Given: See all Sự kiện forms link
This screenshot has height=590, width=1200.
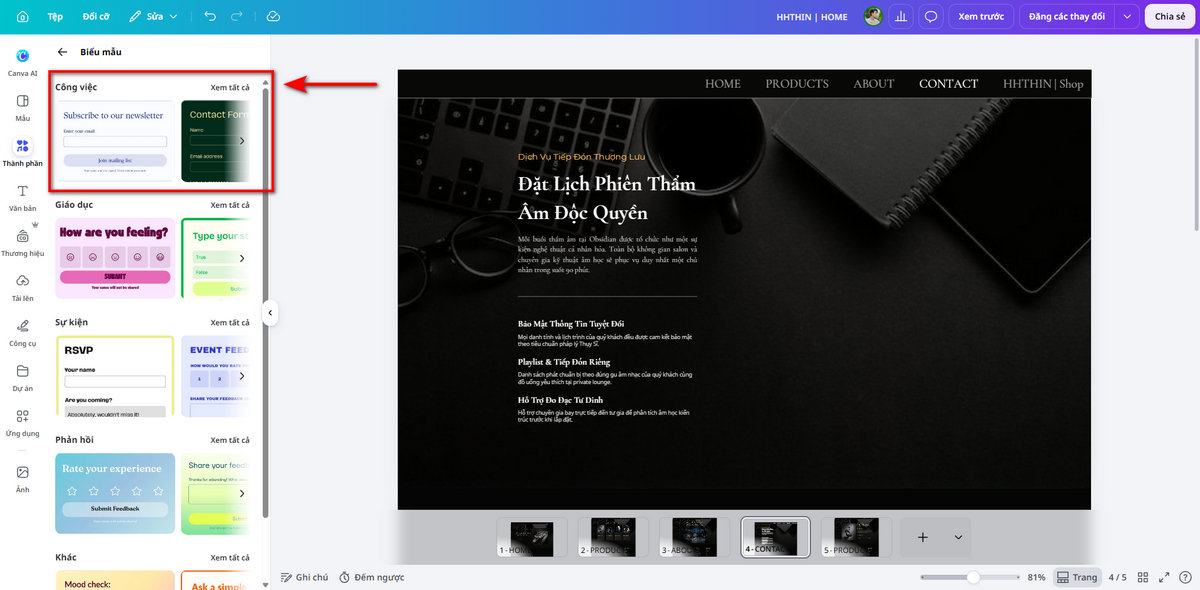Looking at the screenshot, I should point(230,323).
